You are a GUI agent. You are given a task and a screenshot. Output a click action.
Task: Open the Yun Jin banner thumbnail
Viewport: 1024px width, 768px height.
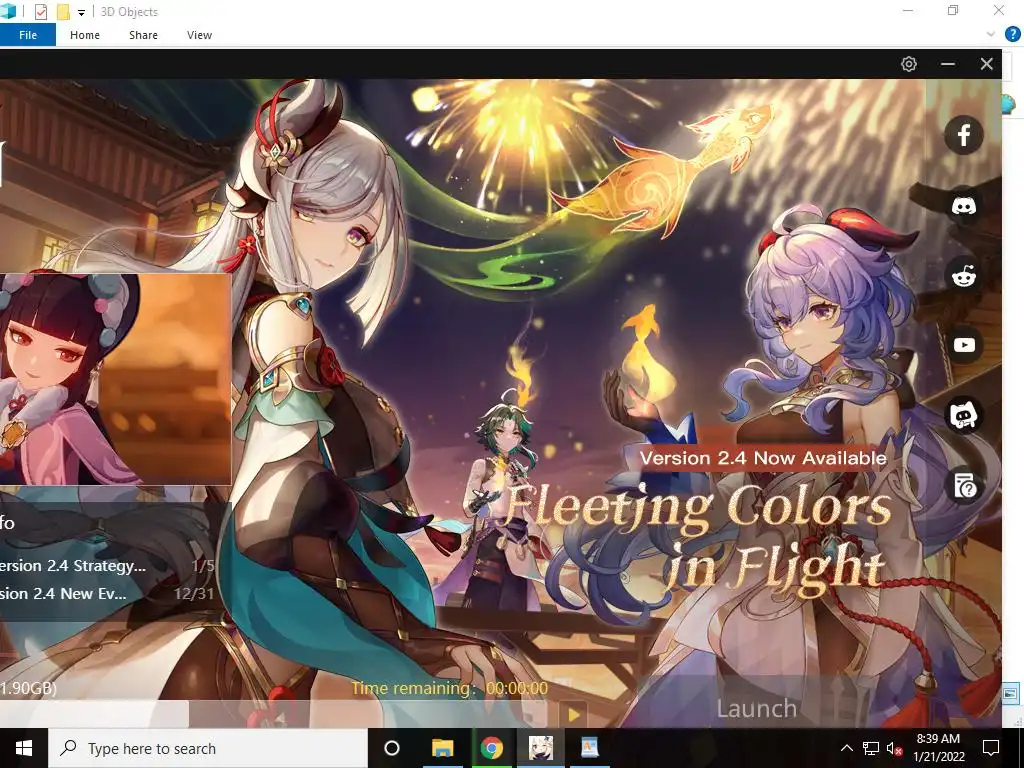116,379
